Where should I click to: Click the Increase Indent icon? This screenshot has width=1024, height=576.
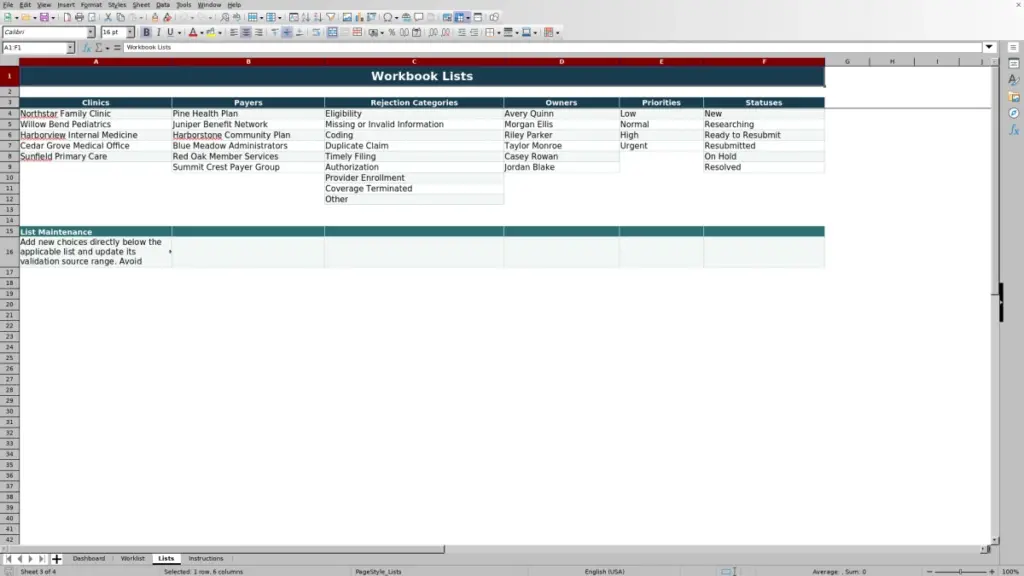(462, 33)
